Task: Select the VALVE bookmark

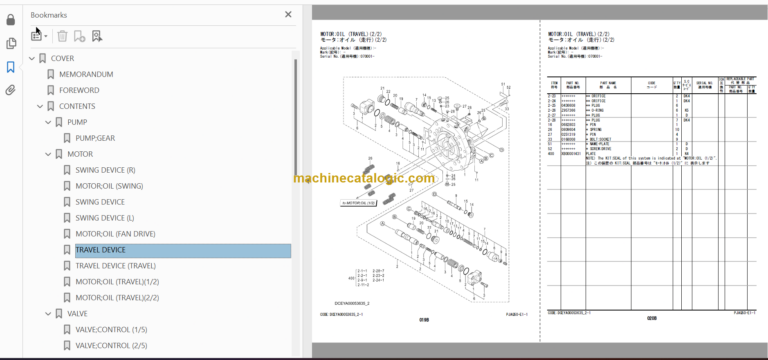Action: 77,313
